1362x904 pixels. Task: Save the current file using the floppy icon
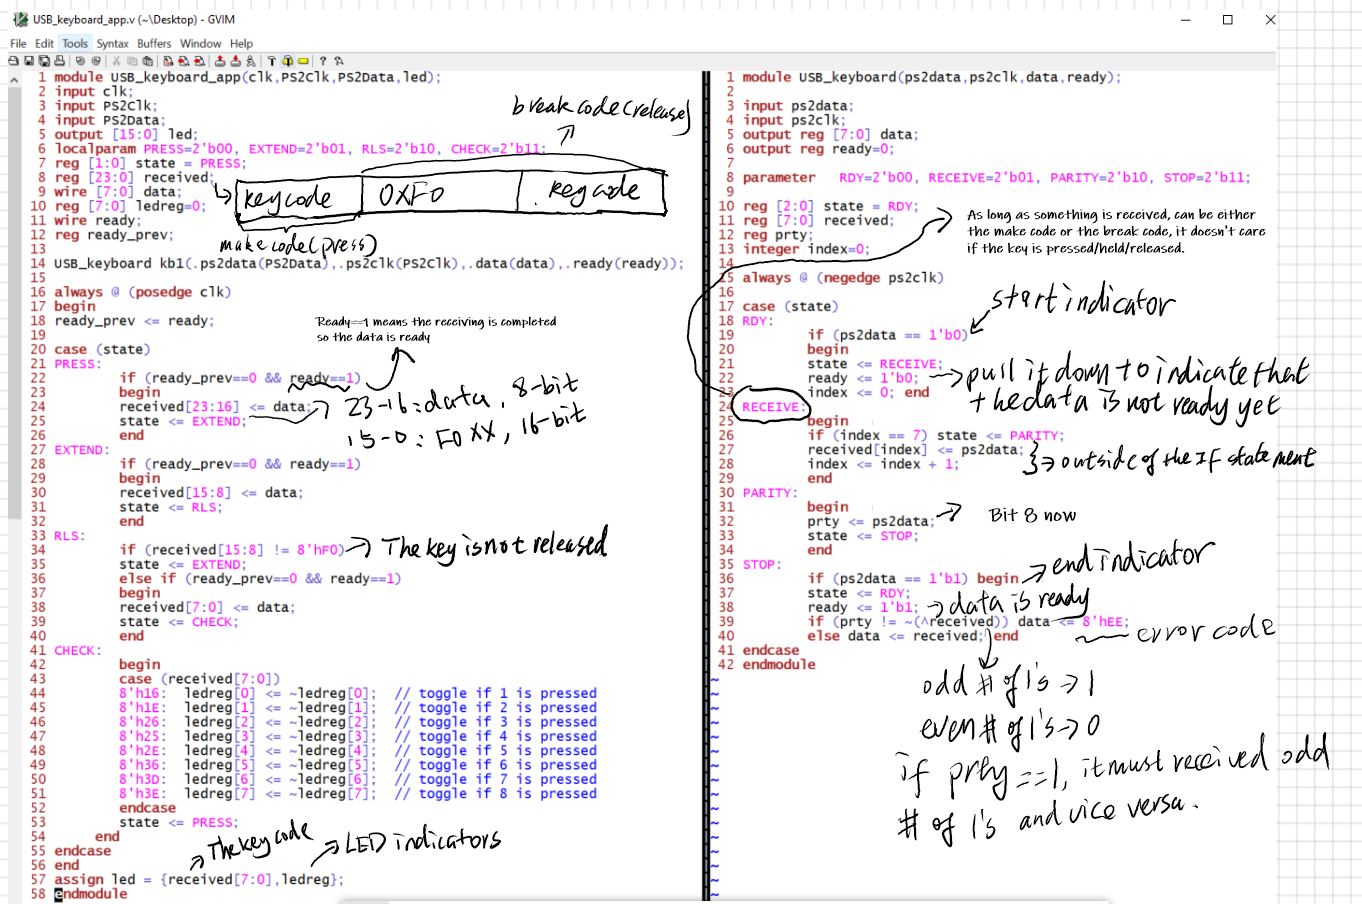click(29, 61)
